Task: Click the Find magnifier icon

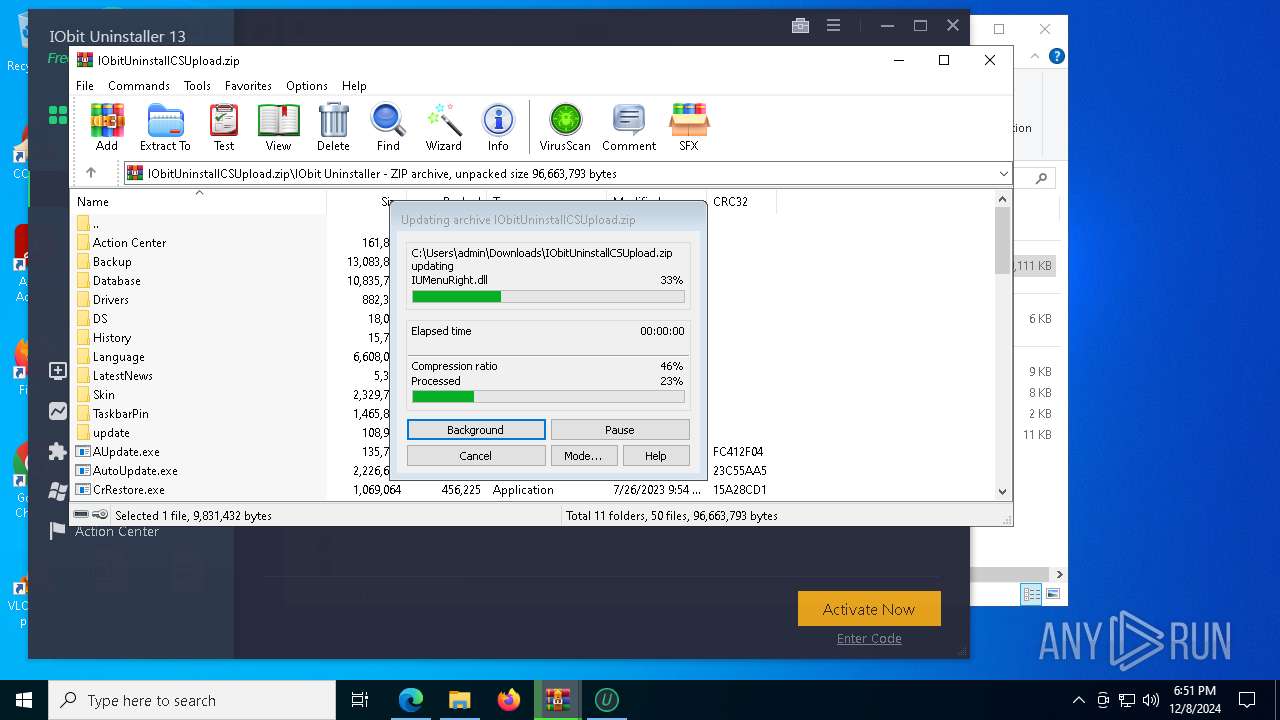Action: coord(388,127)
